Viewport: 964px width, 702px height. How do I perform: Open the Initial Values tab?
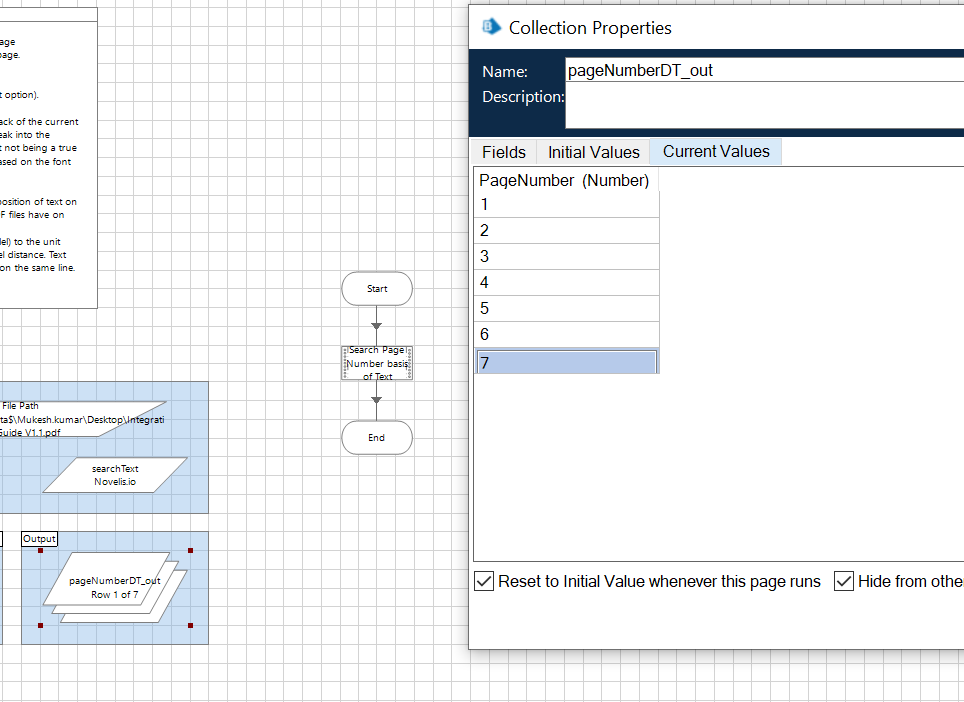click(x=593, y=152)
